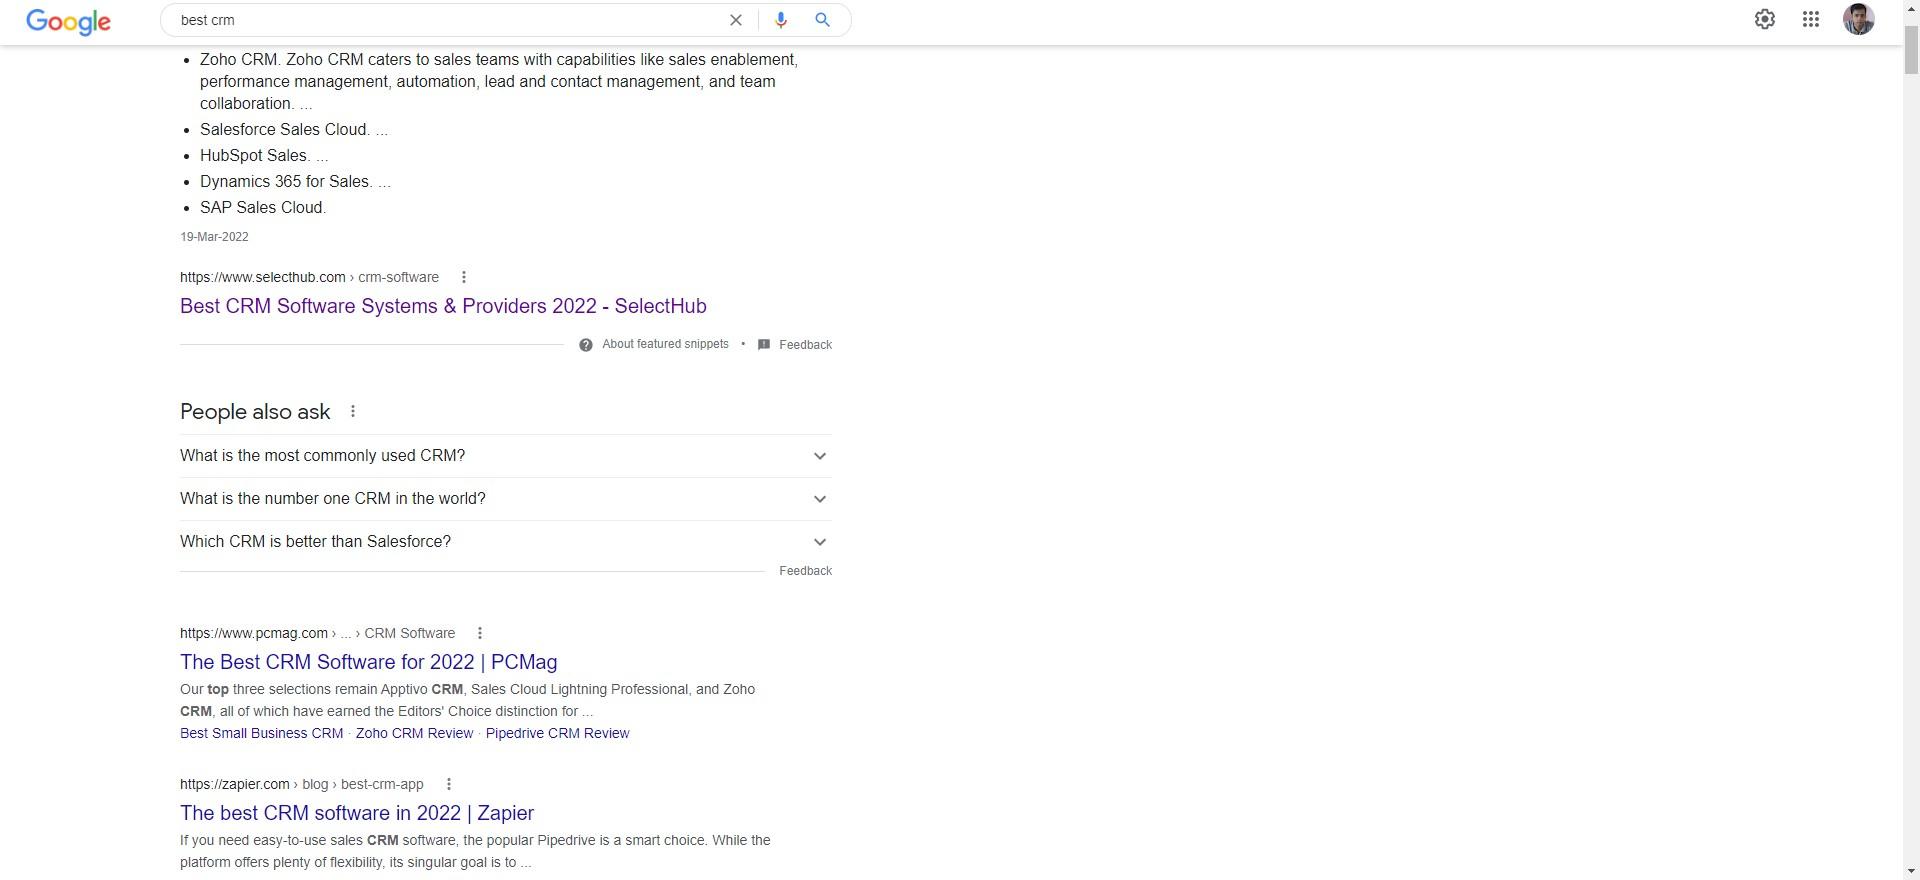The width and height of the screenshot is (1920, 880).
Task: Click About featured snippets link
Action: coord(665,344)
